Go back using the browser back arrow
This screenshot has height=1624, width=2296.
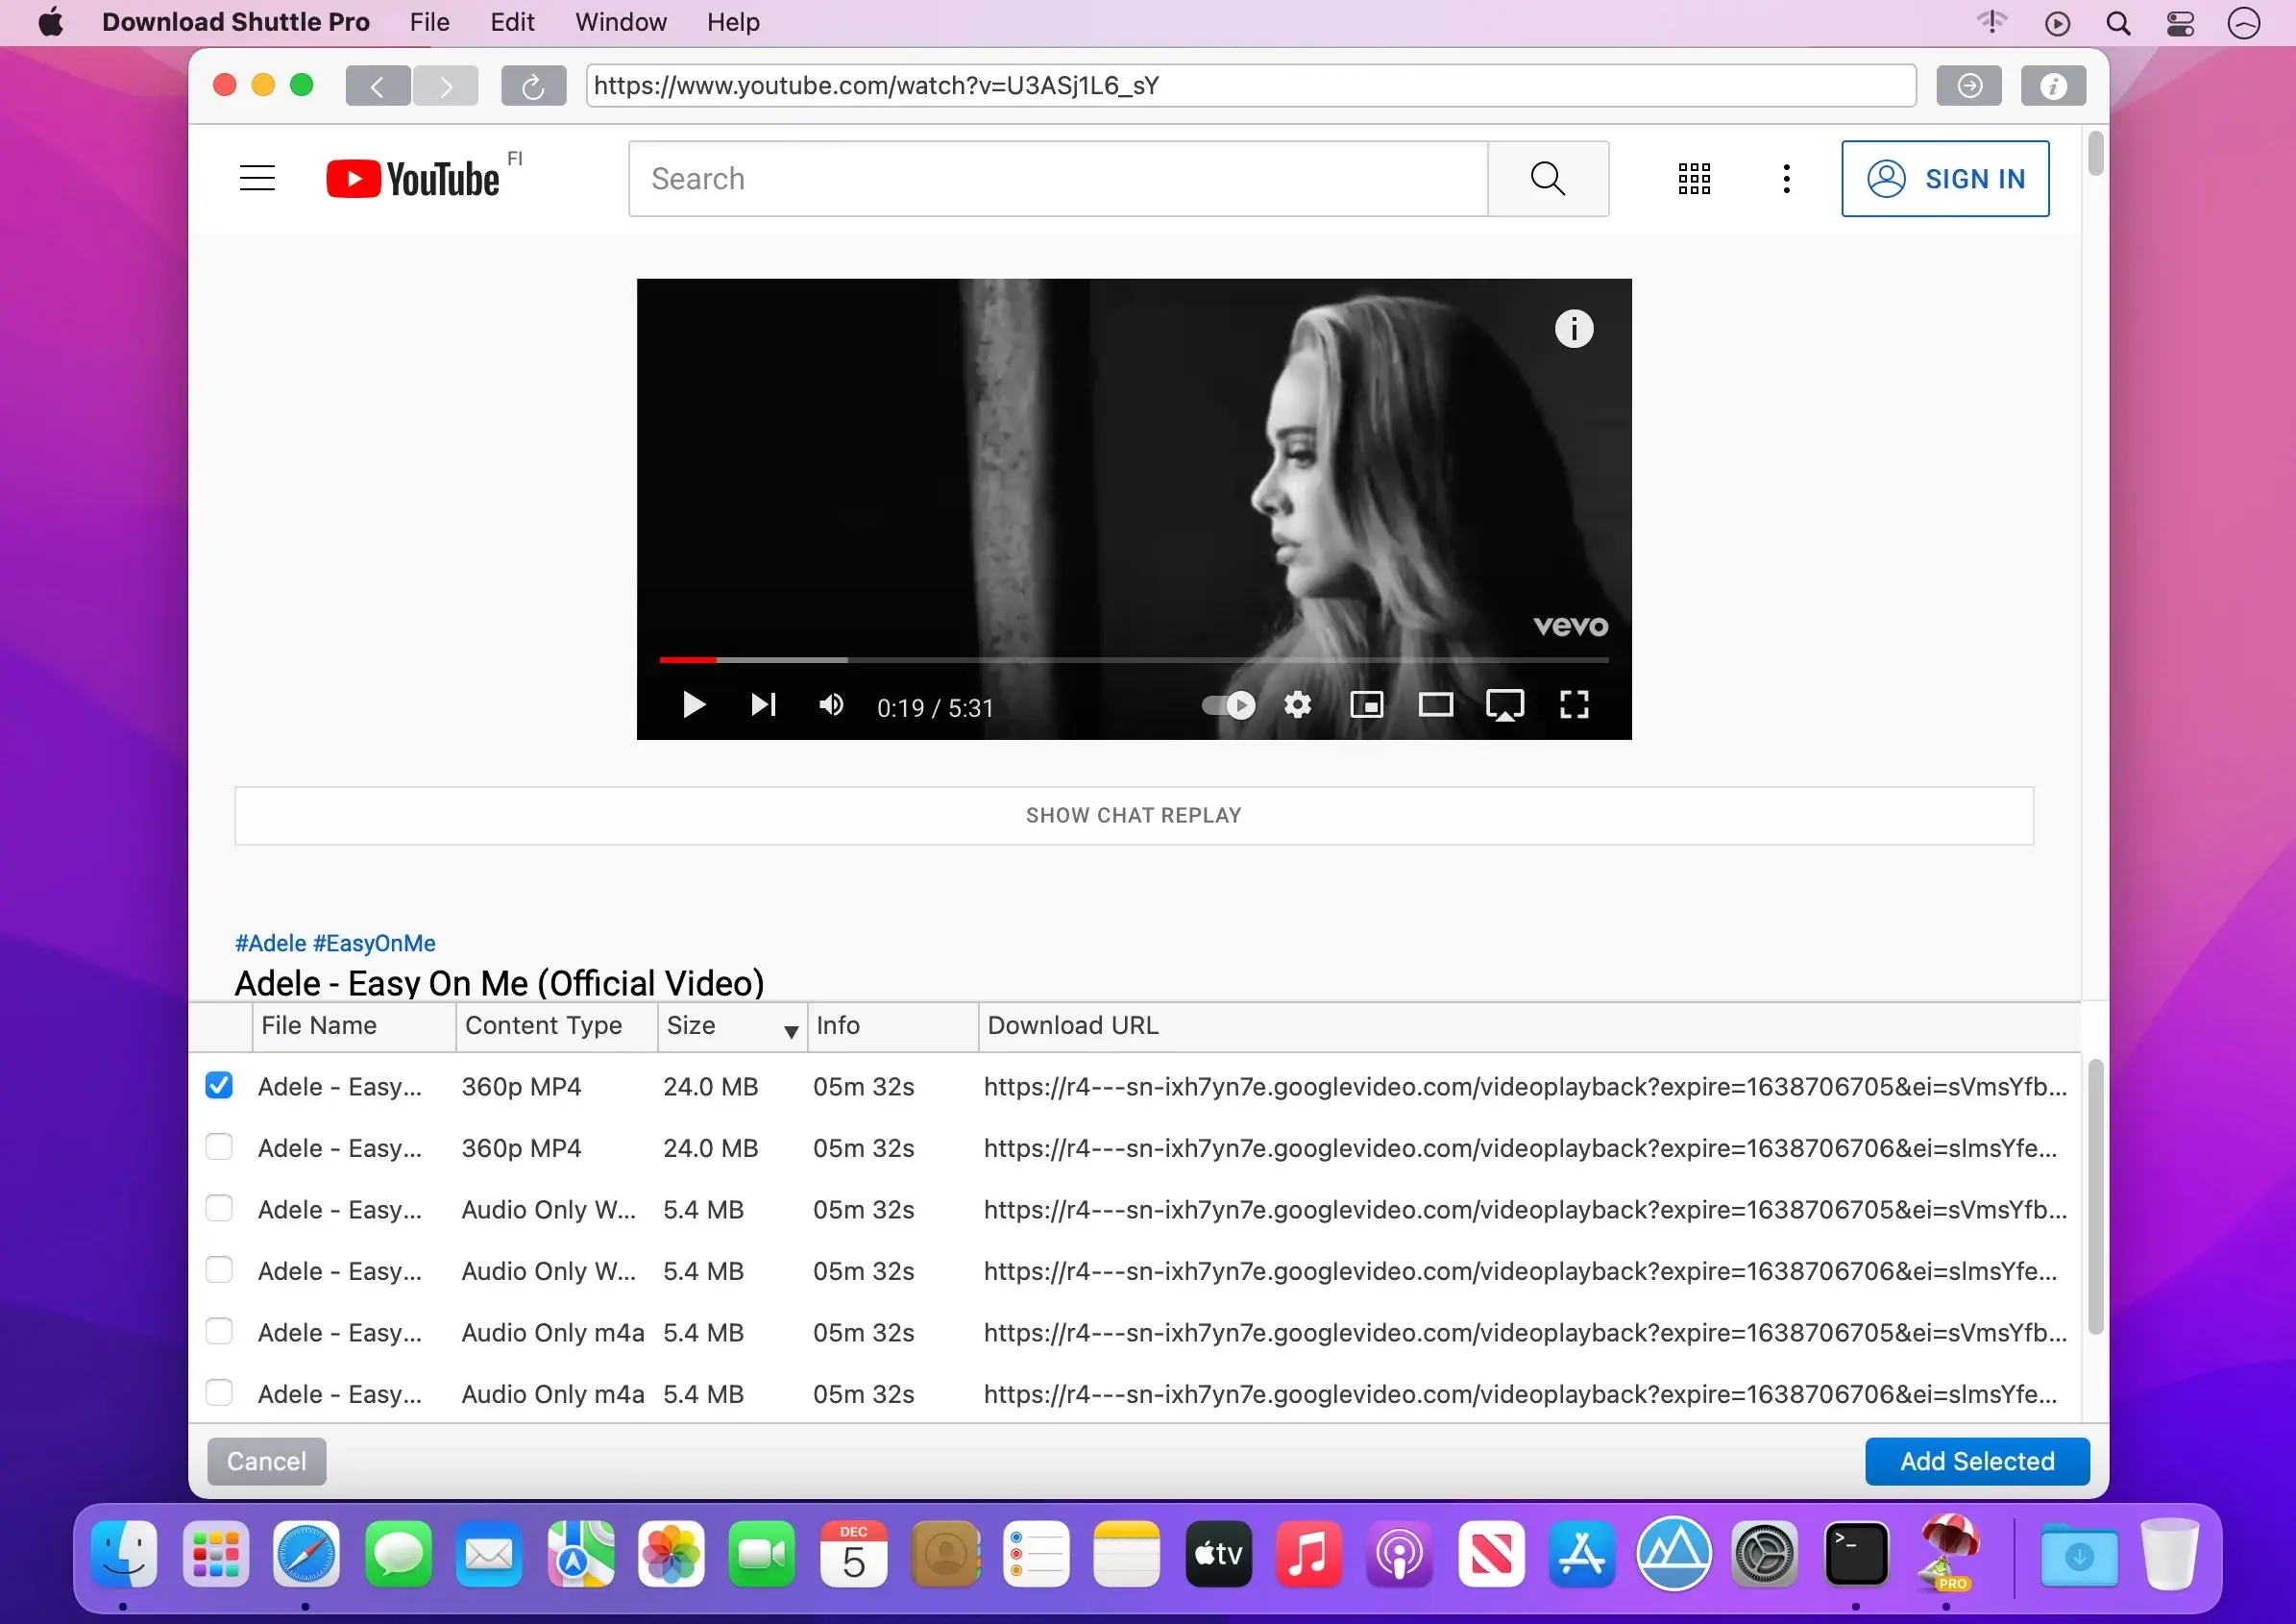coord(377,86)
